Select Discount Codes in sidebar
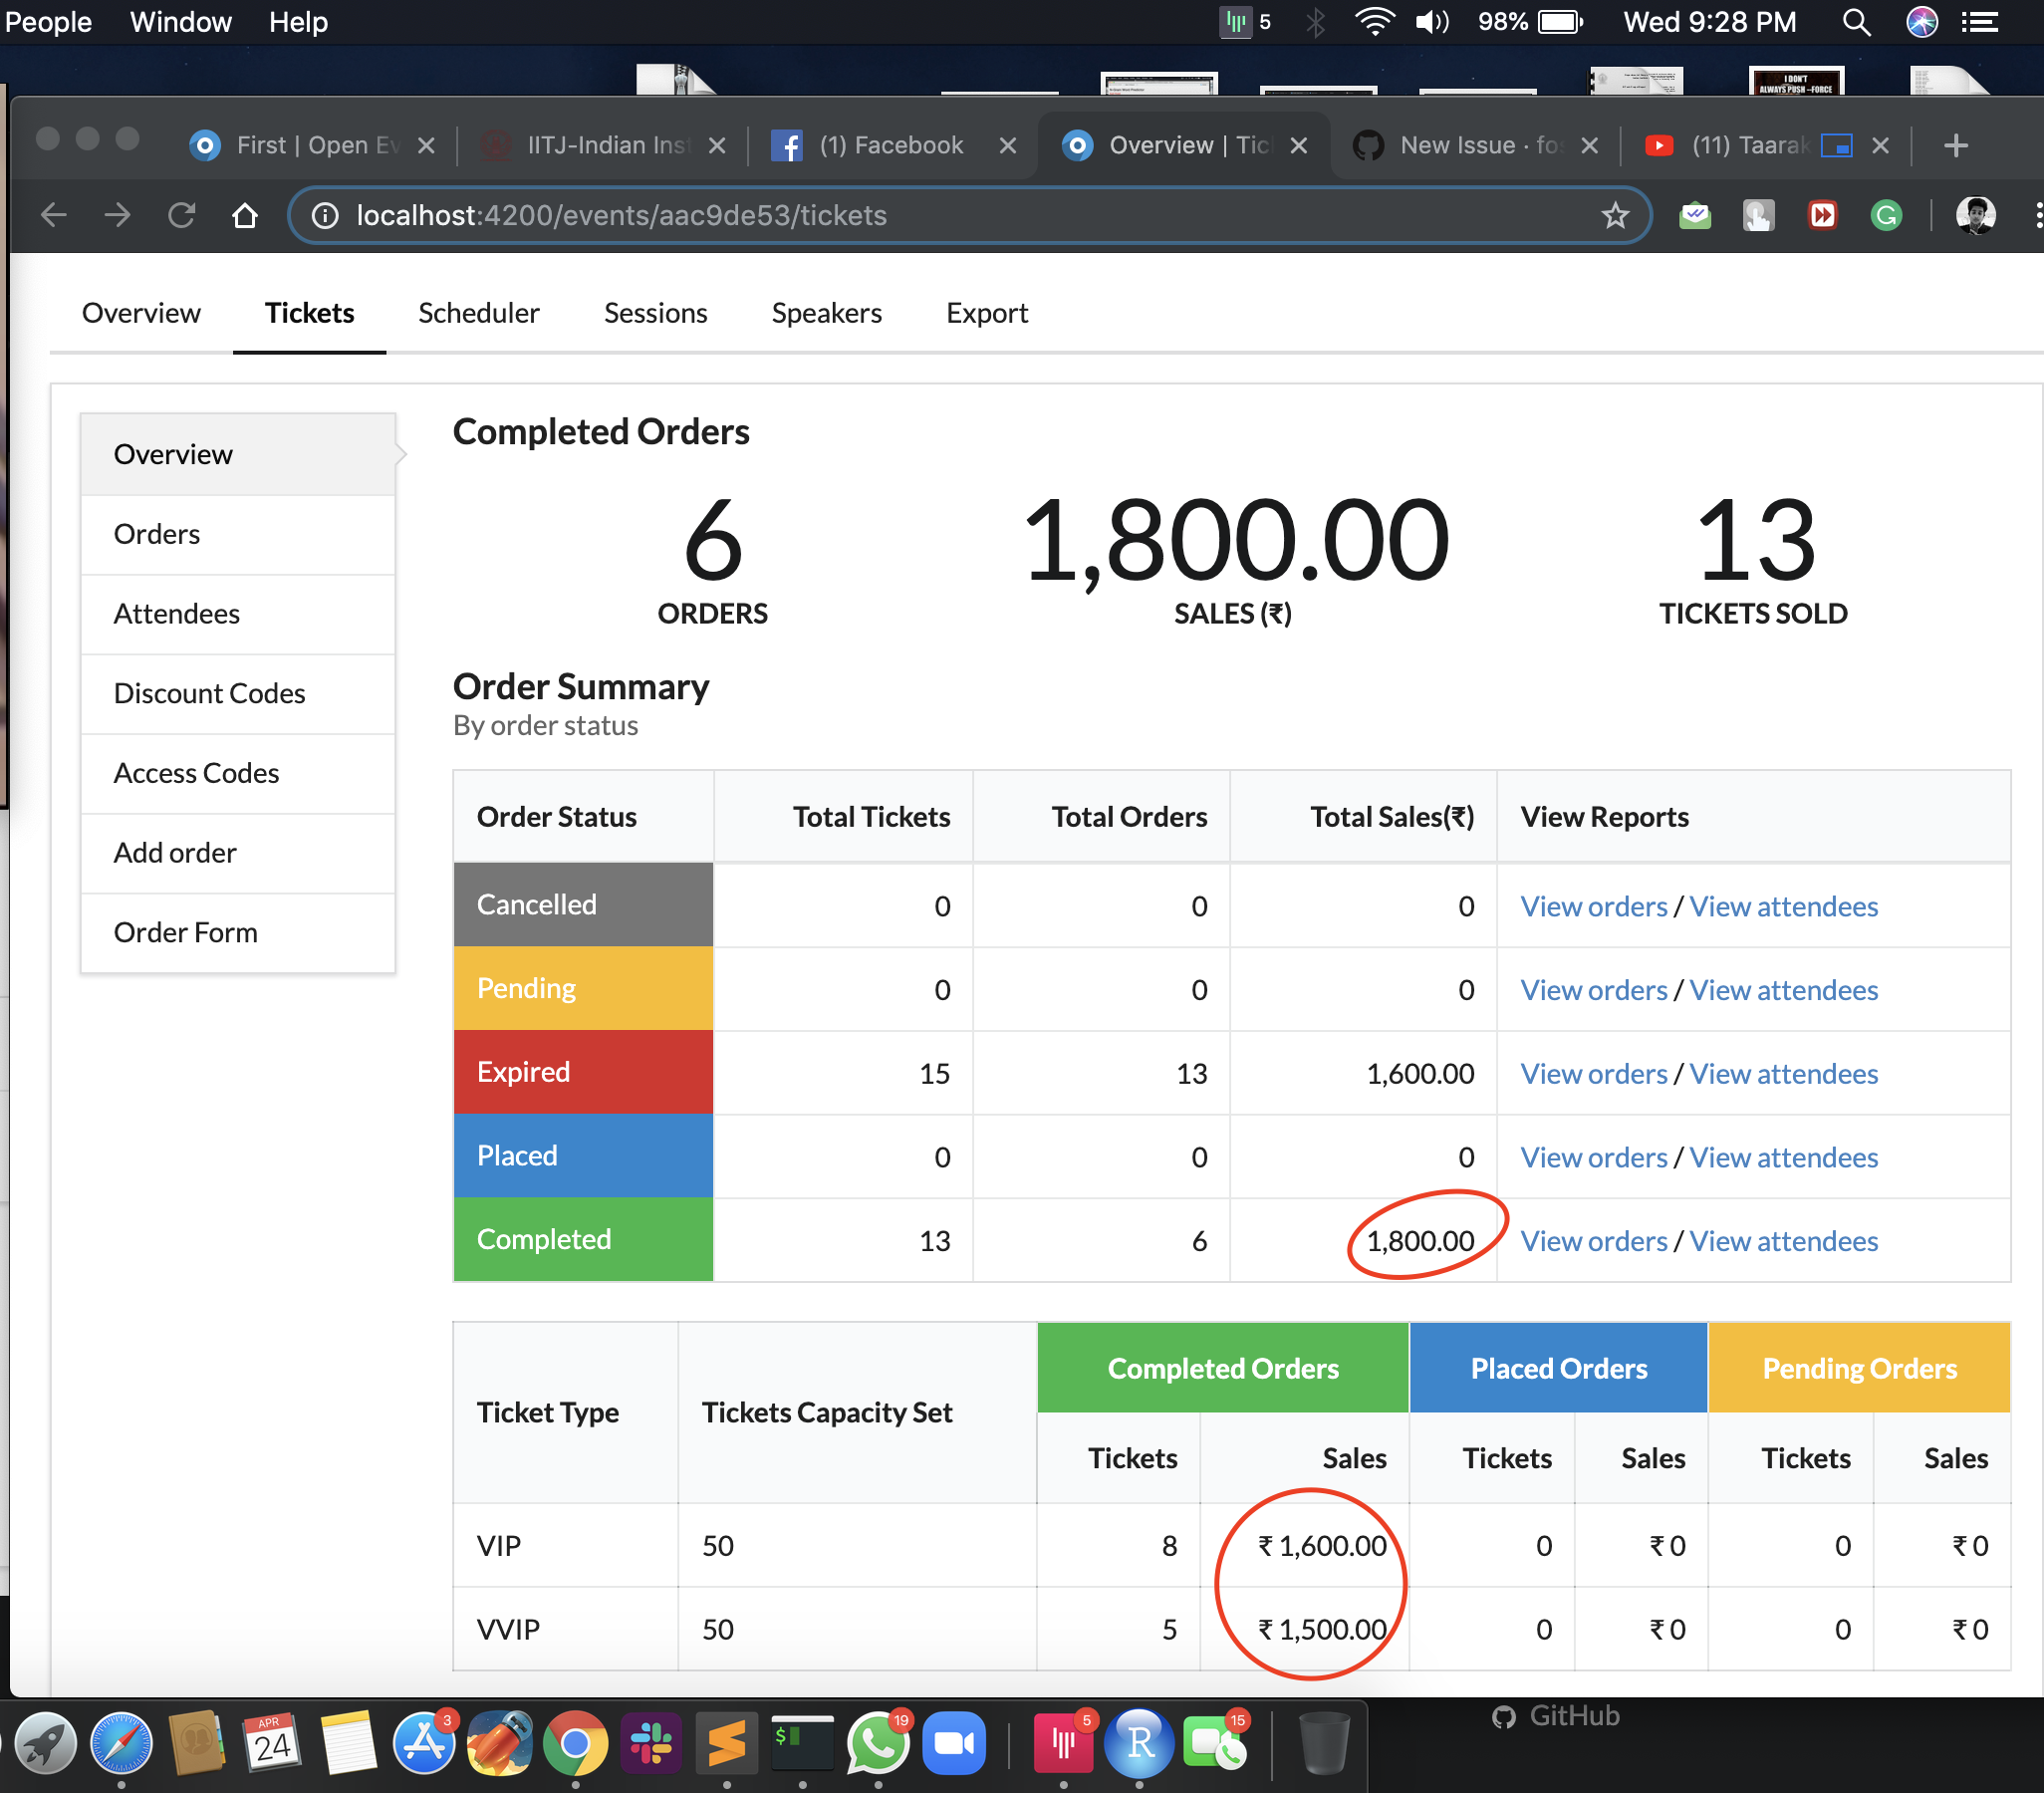The width and height of the screenshot is (2044, 1793). tap(209, 693)
